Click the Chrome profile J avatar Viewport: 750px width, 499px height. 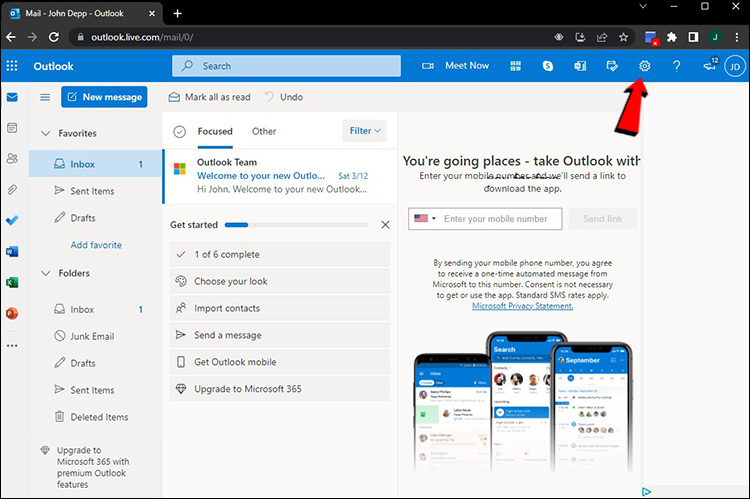(715, 37)
